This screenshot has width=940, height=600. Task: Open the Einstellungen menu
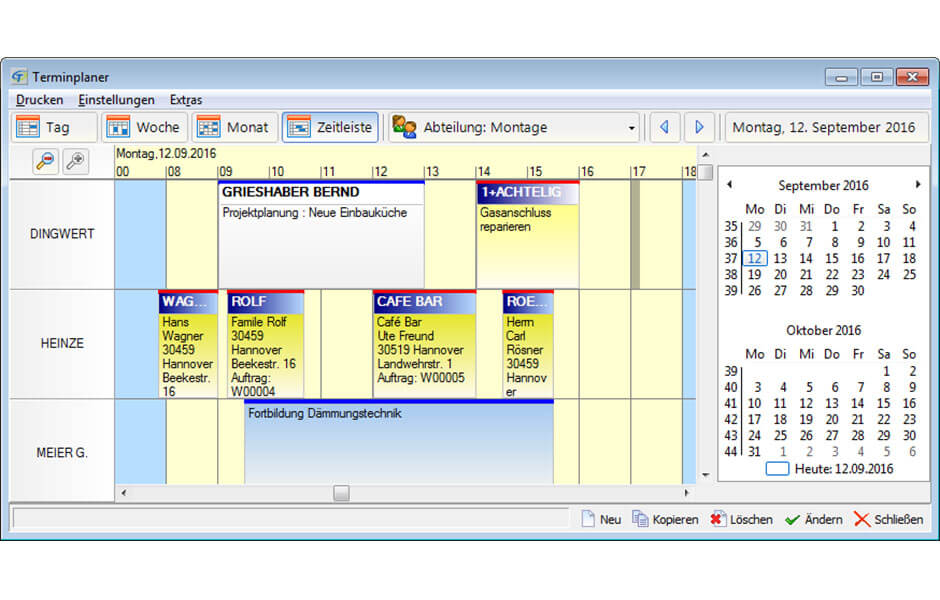click(116, 100)
